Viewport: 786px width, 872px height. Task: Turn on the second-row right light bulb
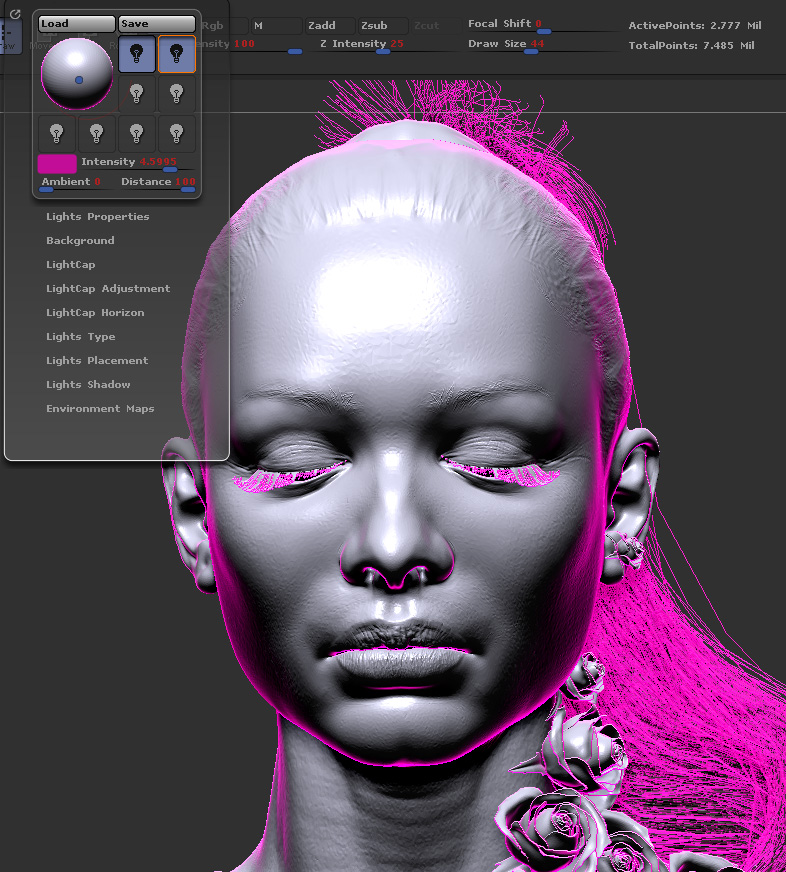[176, 94]
